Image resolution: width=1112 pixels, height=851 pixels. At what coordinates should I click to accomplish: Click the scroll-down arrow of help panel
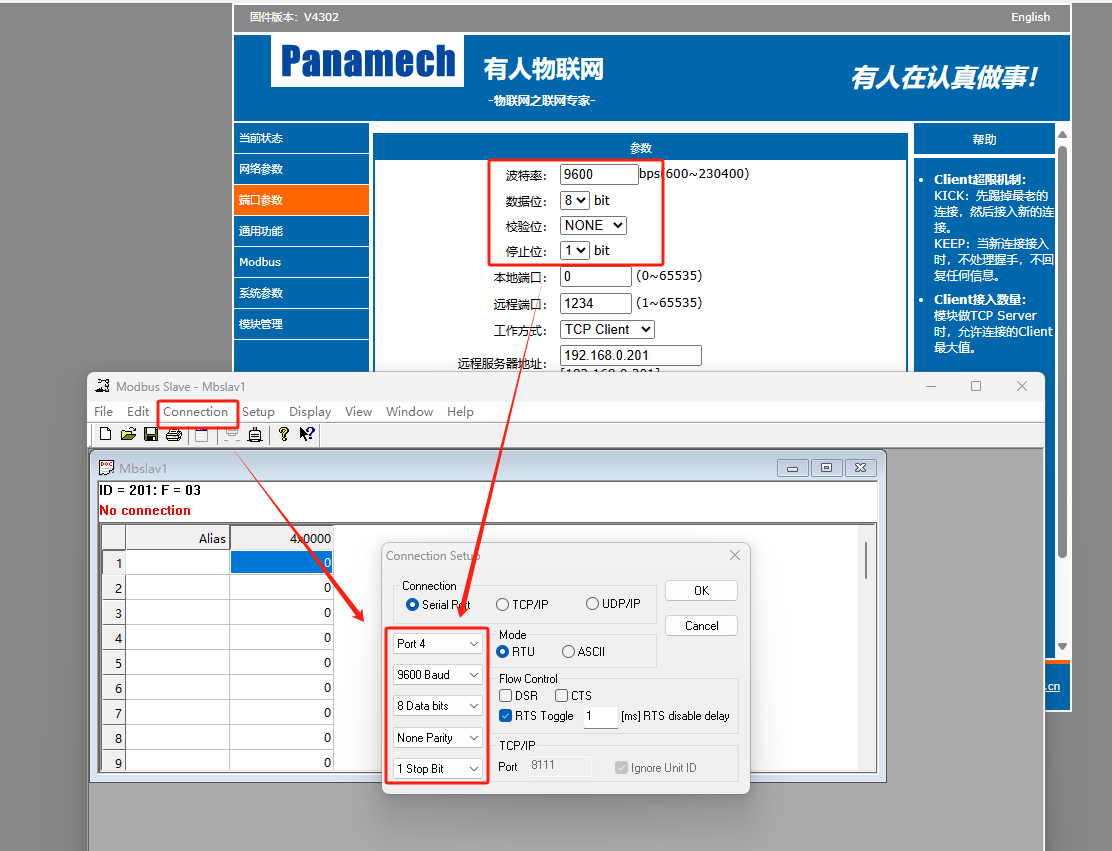click(1062, 646)
